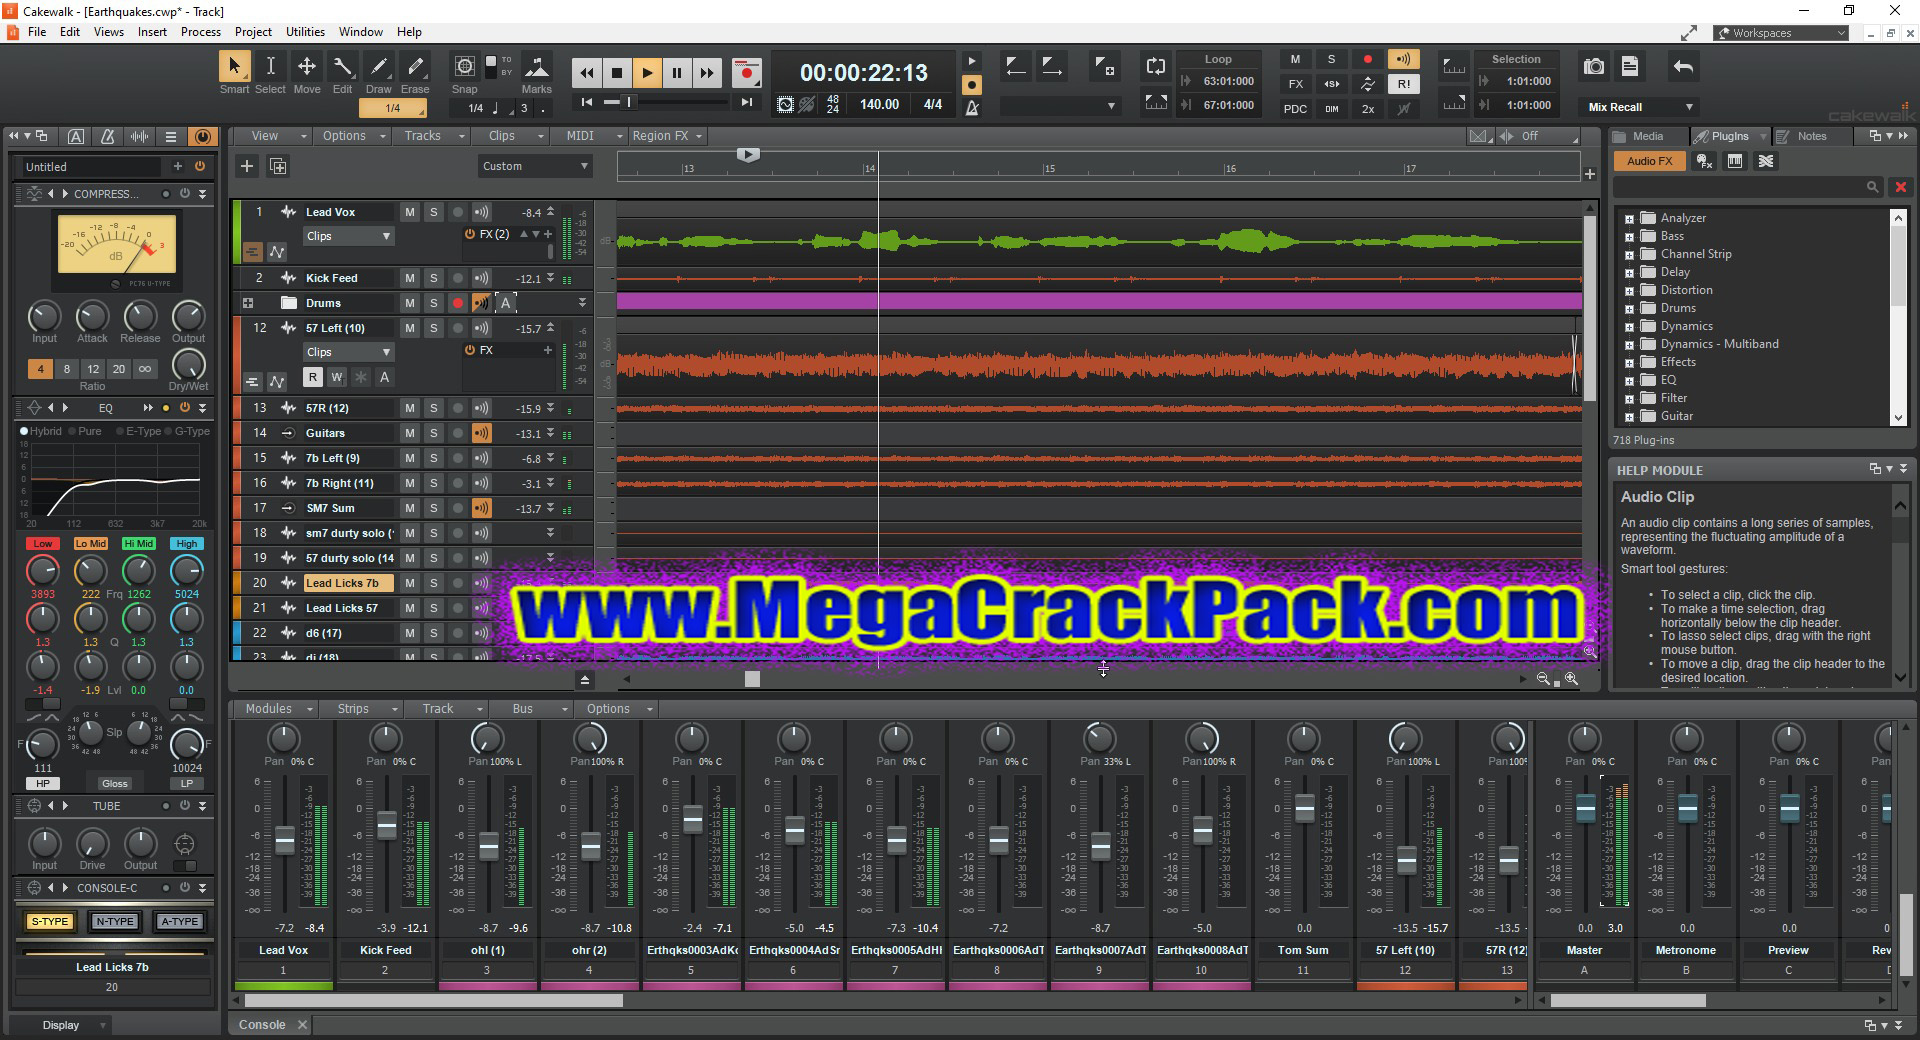
Task: Open the Process menu
Action: (201, 32)
